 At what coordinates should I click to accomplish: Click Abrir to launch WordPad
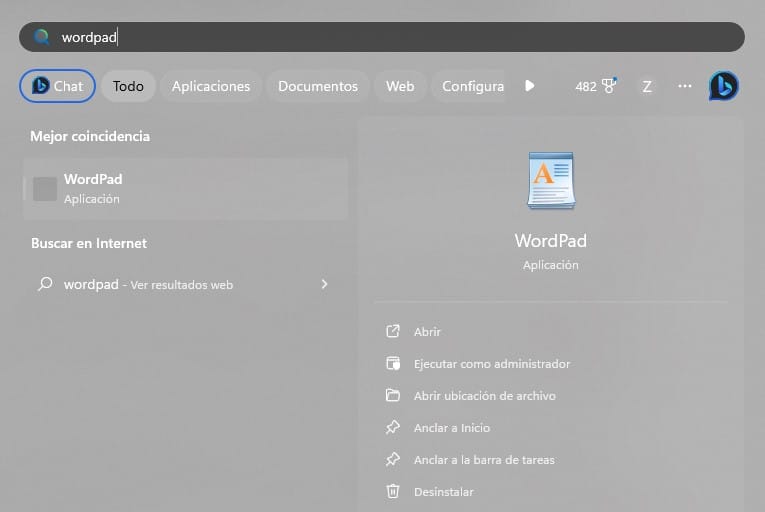427,331
